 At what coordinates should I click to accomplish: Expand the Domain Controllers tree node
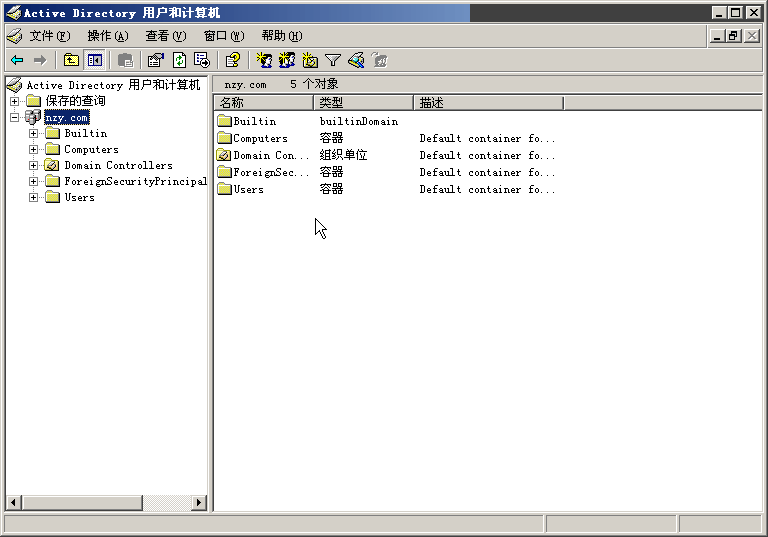34,165
